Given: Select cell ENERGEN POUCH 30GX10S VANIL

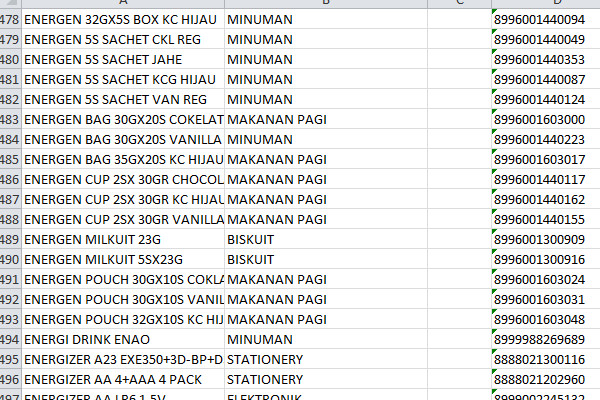Looking at the screenshot, I should [x=123, y=299].
